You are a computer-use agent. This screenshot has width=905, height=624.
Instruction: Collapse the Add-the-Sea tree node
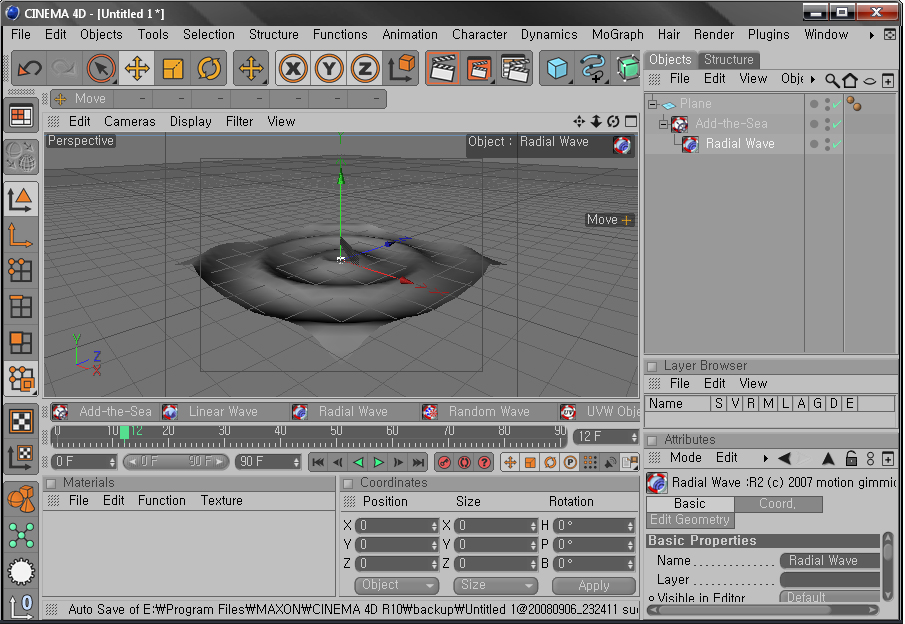[664, 124]
